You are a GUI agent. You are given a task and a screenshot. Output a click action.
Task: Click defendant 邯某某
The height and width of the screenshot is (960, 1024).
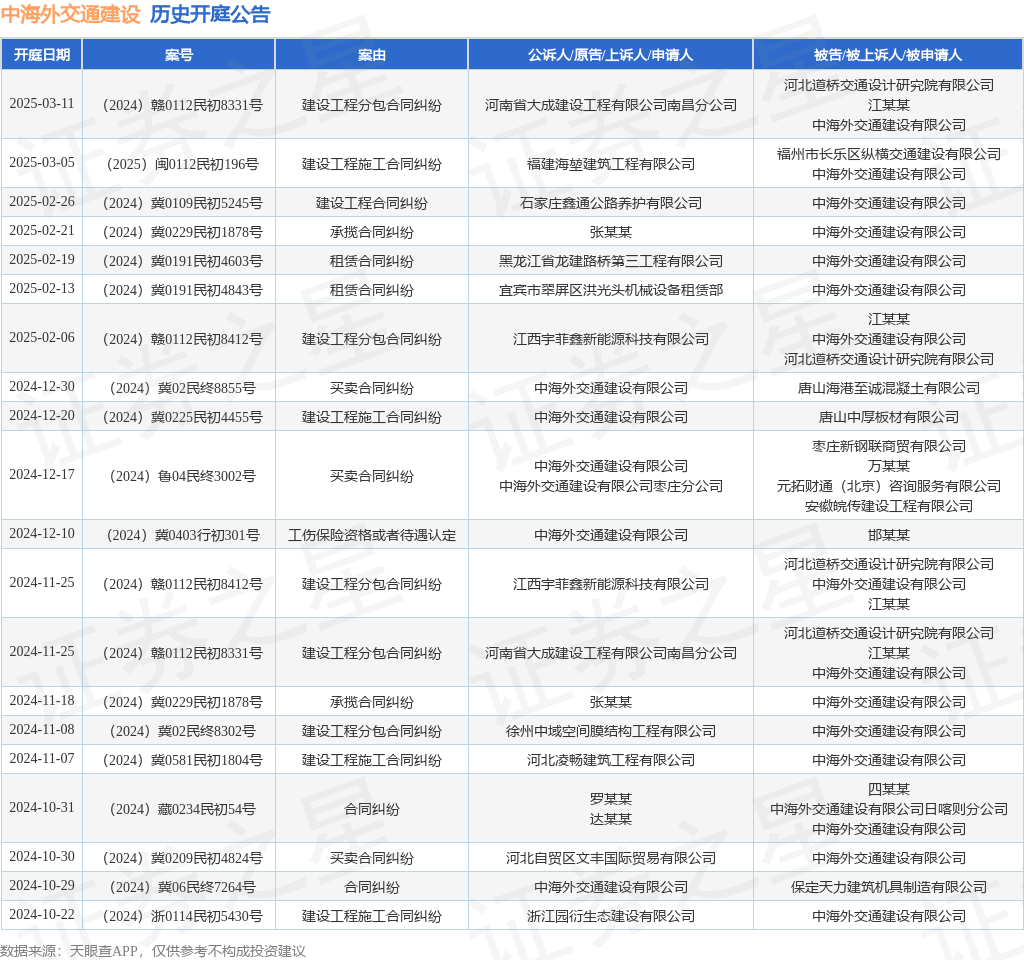pos(888,535)
